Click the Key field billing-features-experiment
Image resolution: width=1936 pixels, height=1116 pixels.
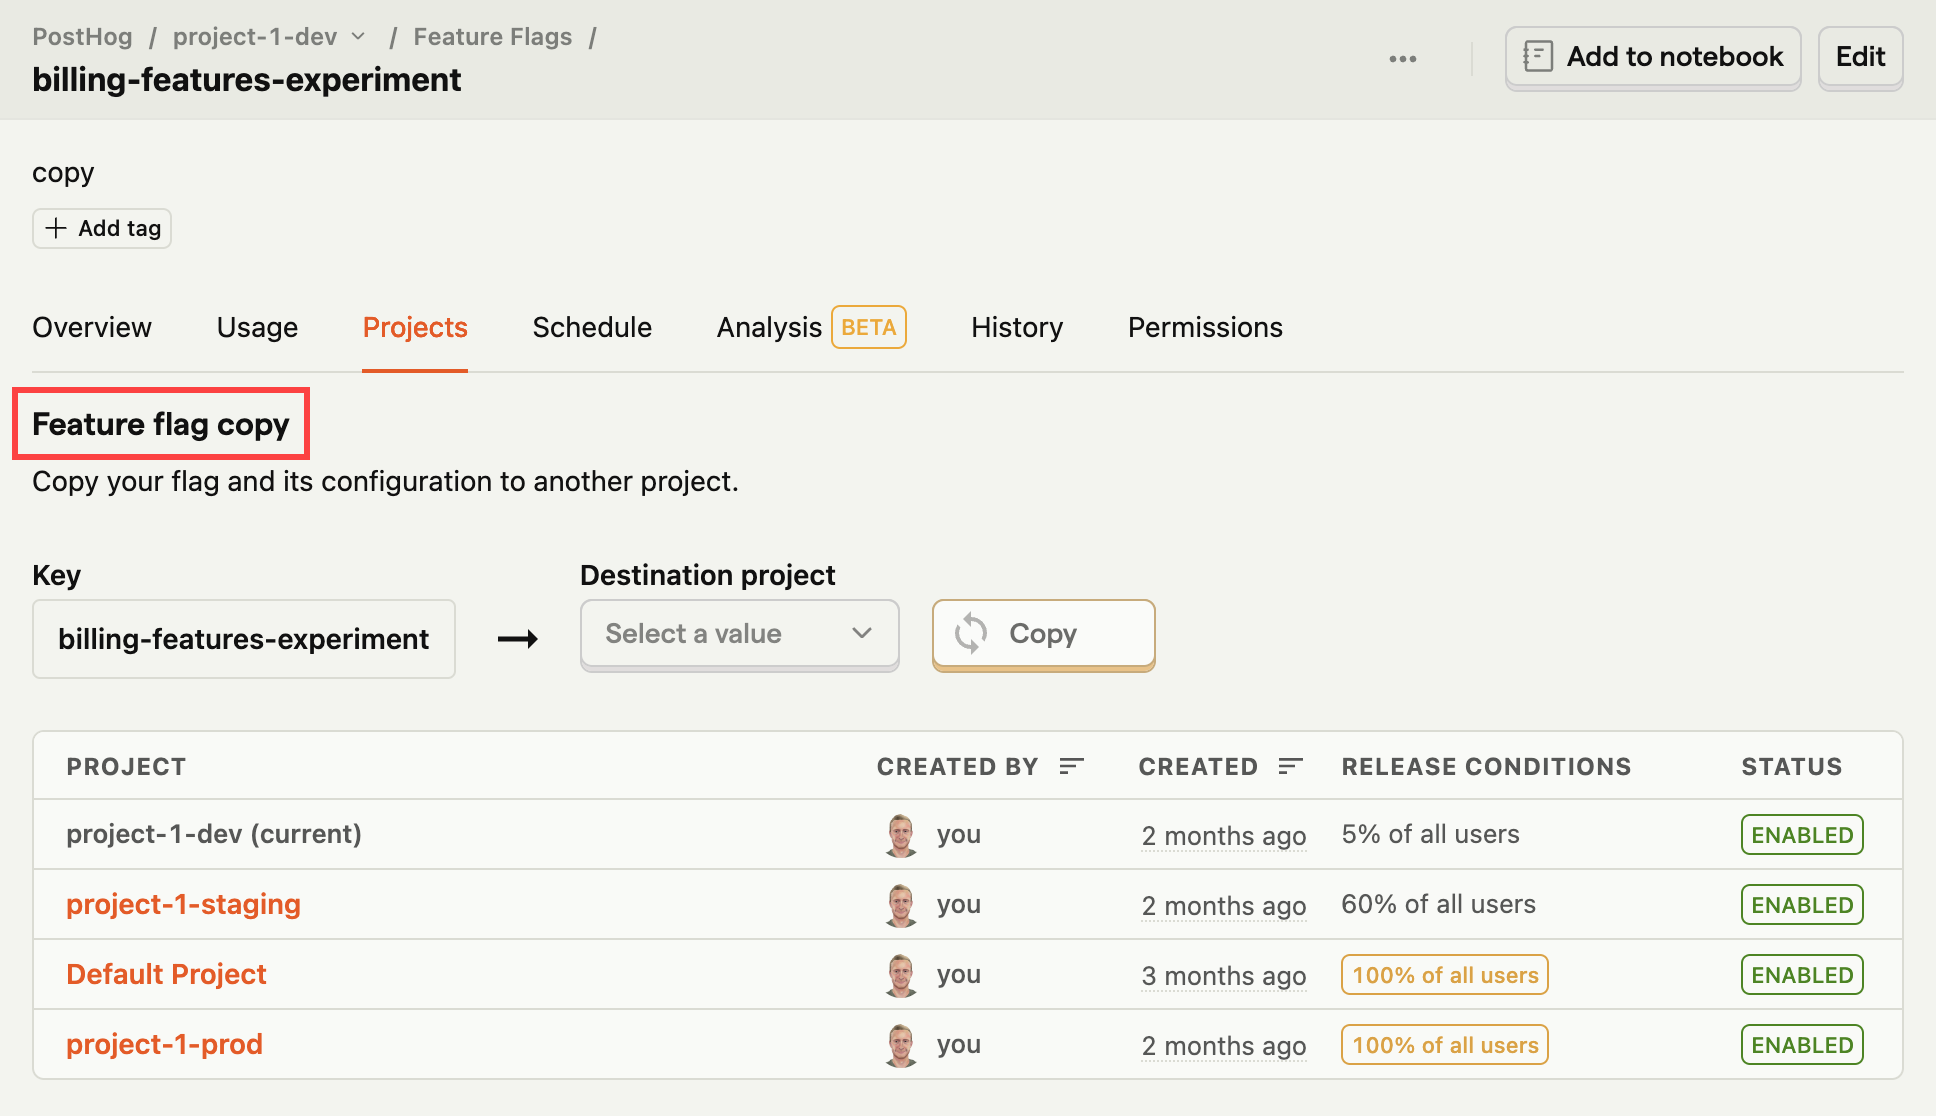pos(244,639)
